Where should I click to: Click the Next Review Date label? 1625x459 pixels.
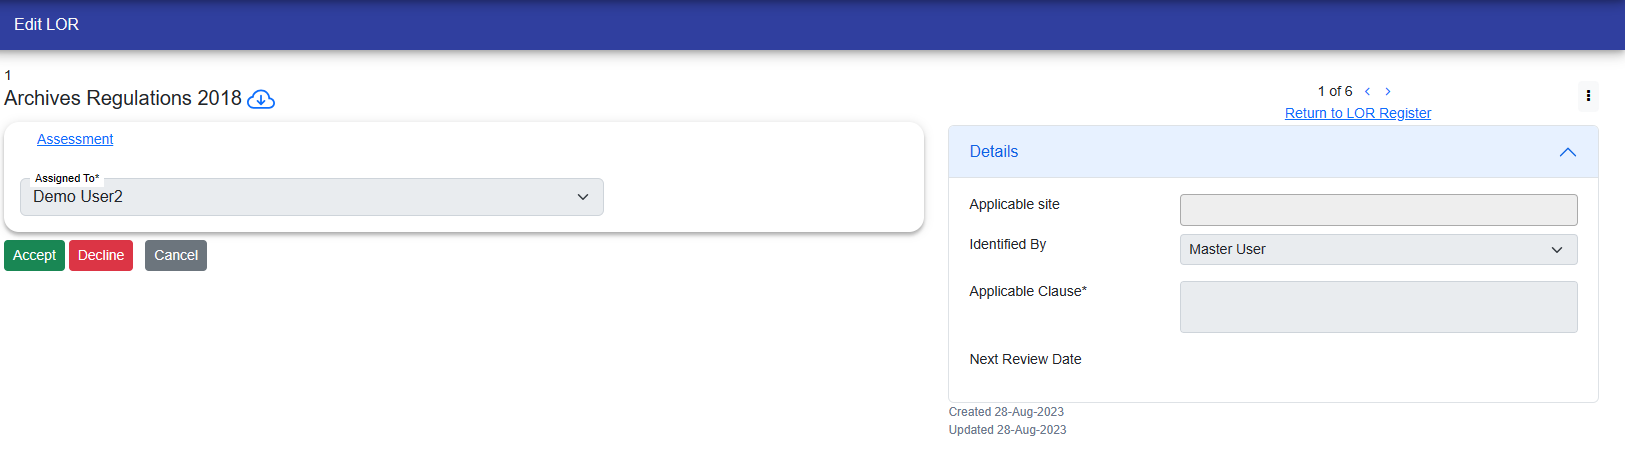pyautogui.click(x=1025, y=359)
